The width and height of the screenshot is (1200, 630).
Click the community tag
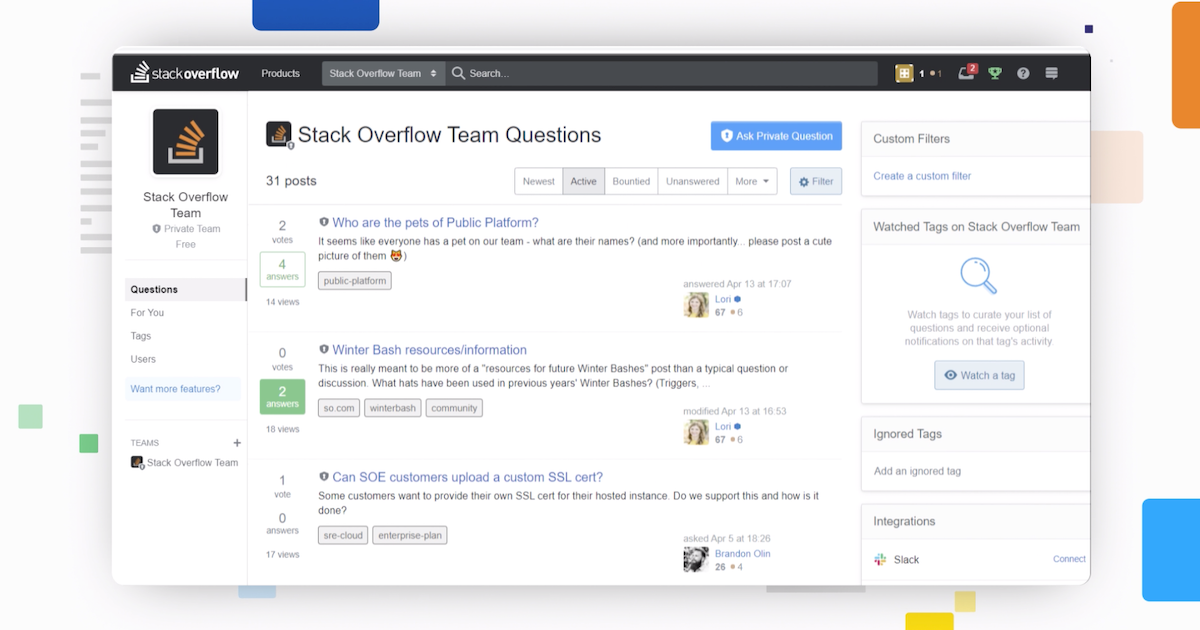coord(454,408)
